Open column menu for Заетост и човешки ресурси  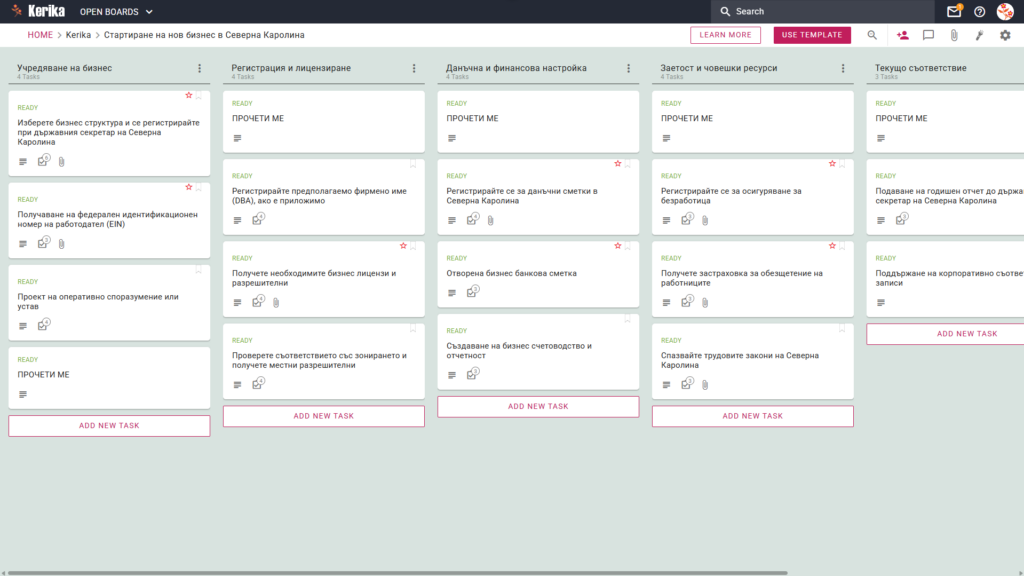click(843, 69)
